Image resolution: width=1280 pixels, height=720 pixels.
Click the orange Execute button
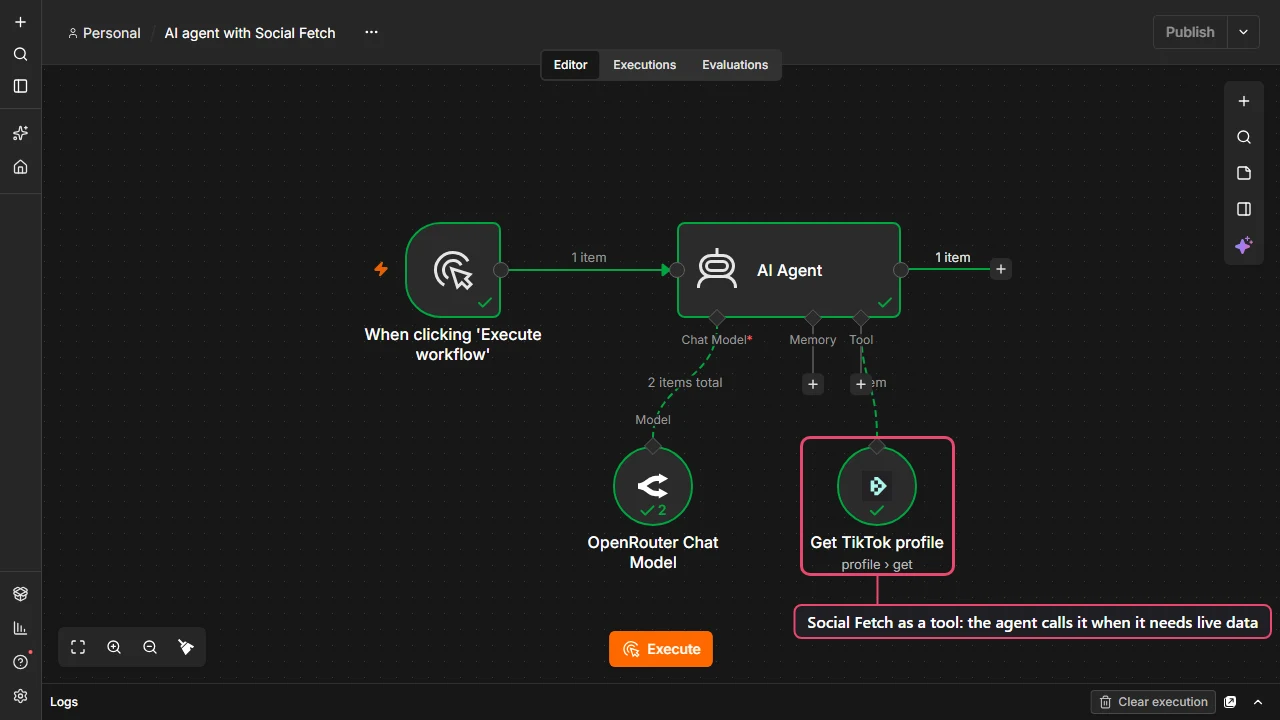[x=661, y=649]
